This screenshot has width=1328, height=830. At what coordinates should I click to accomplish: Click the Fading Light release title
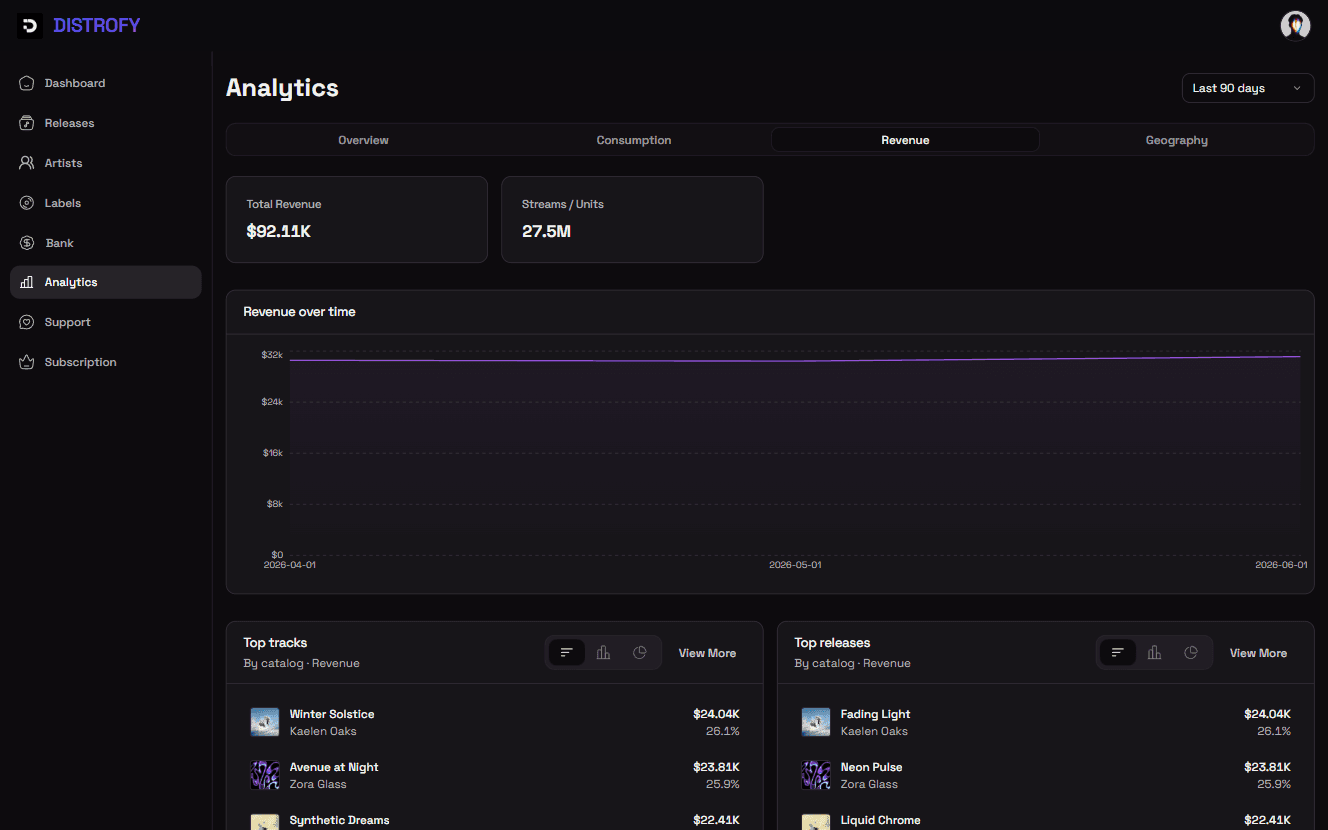876,714
